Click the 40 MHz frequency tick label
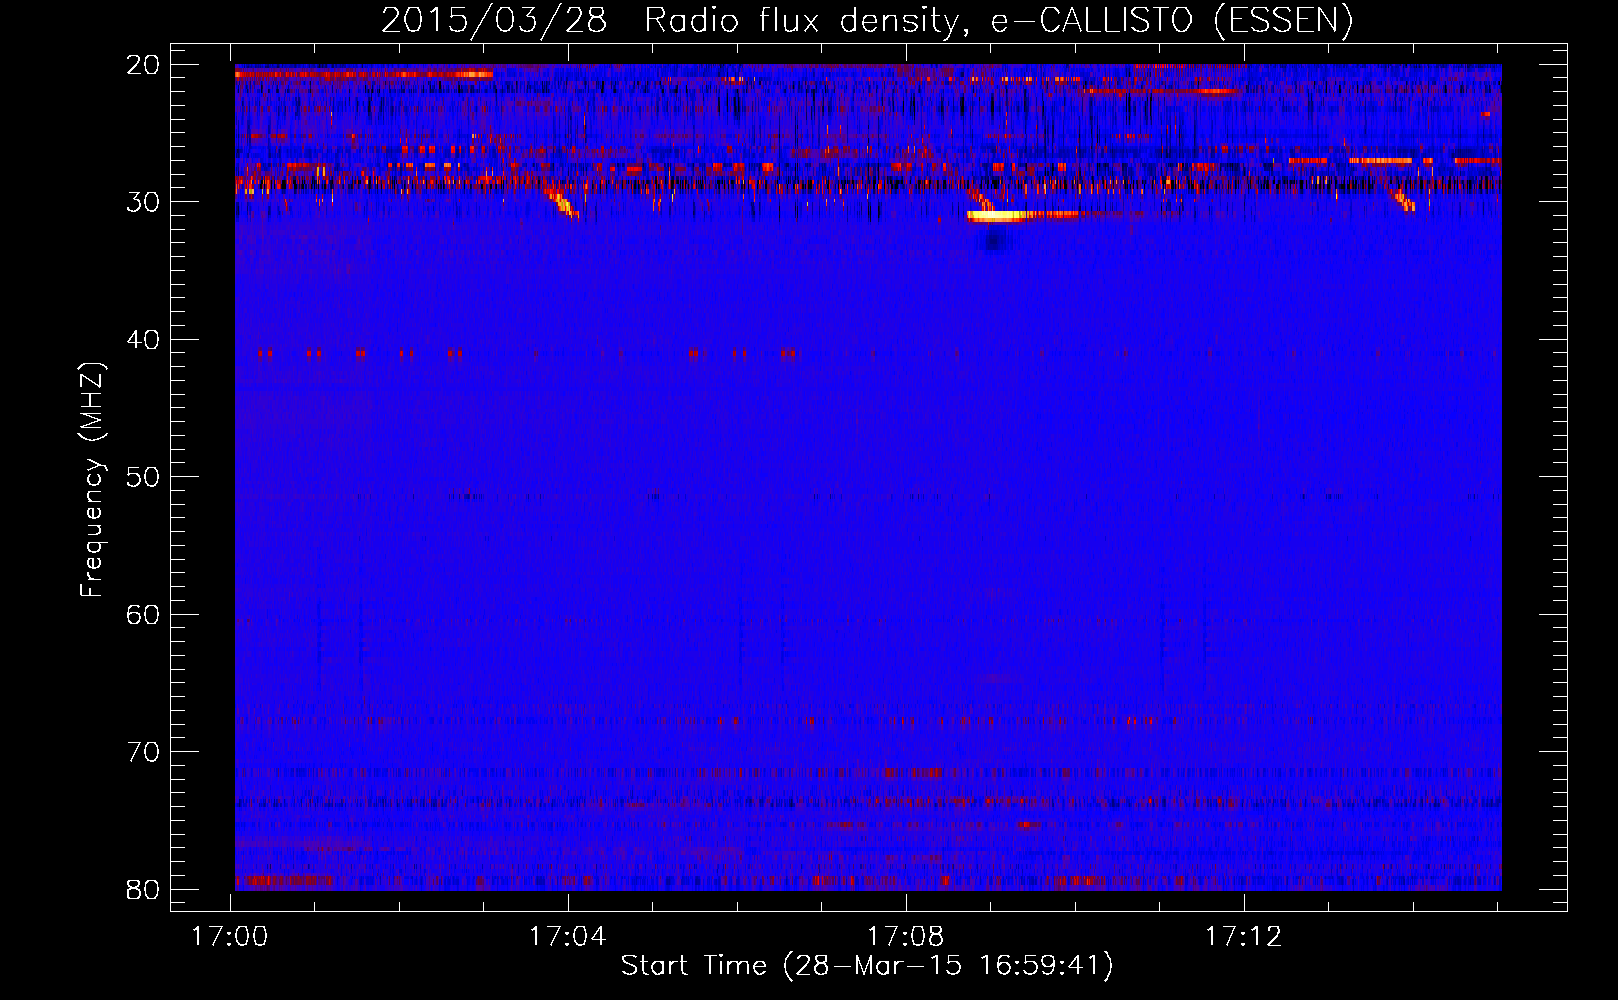1618x1000 pixels. click(x=143, y=340)
